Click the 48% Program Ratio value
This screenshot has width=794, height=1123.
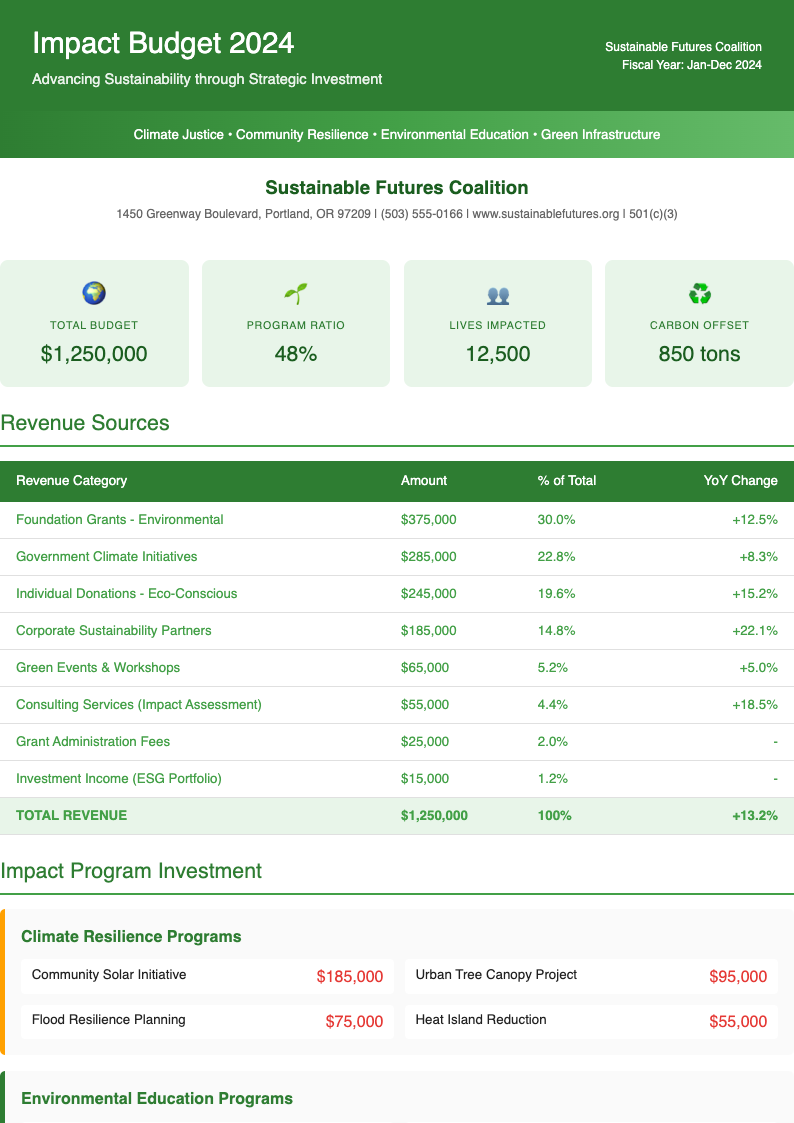[296, 354]
